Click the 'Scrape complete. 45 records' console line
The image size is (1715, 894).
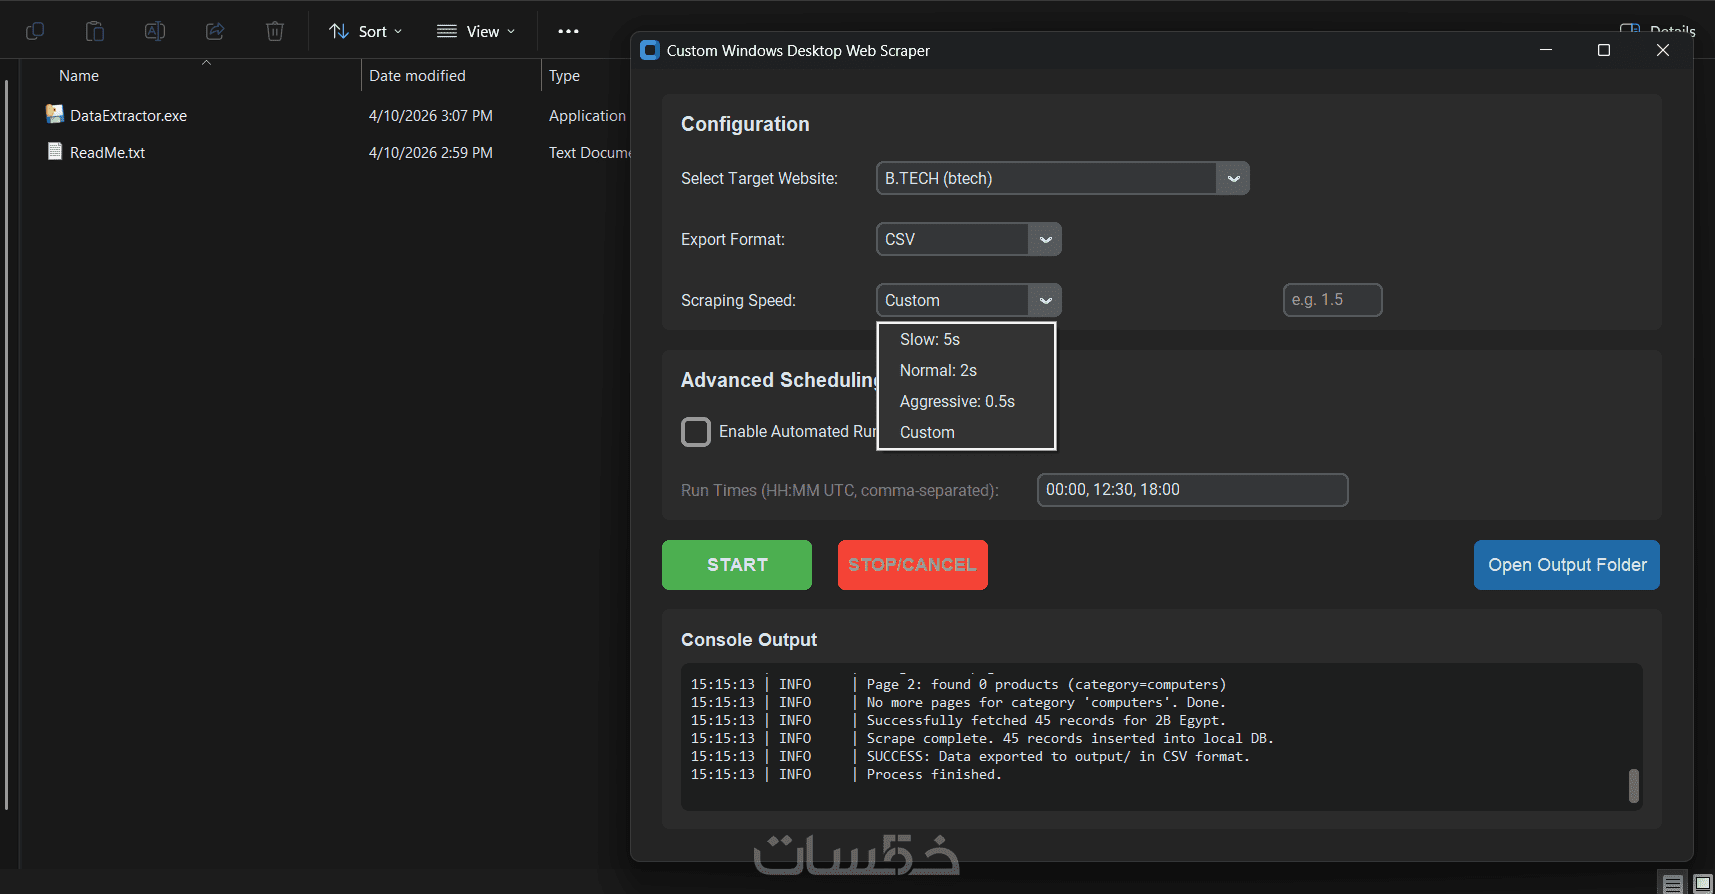click(x=1070, y=739)
